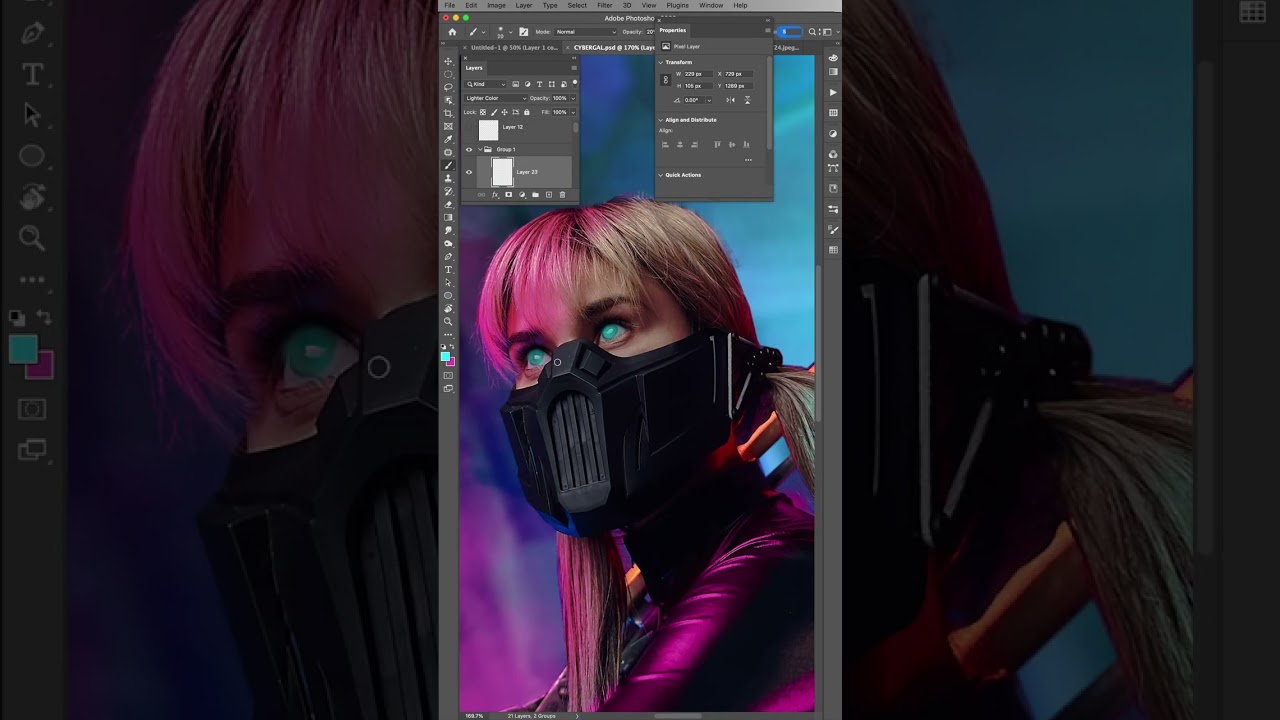Open the Image menu
The height and width of the screenshot is (720, 1280).
(x=496, y=5)
